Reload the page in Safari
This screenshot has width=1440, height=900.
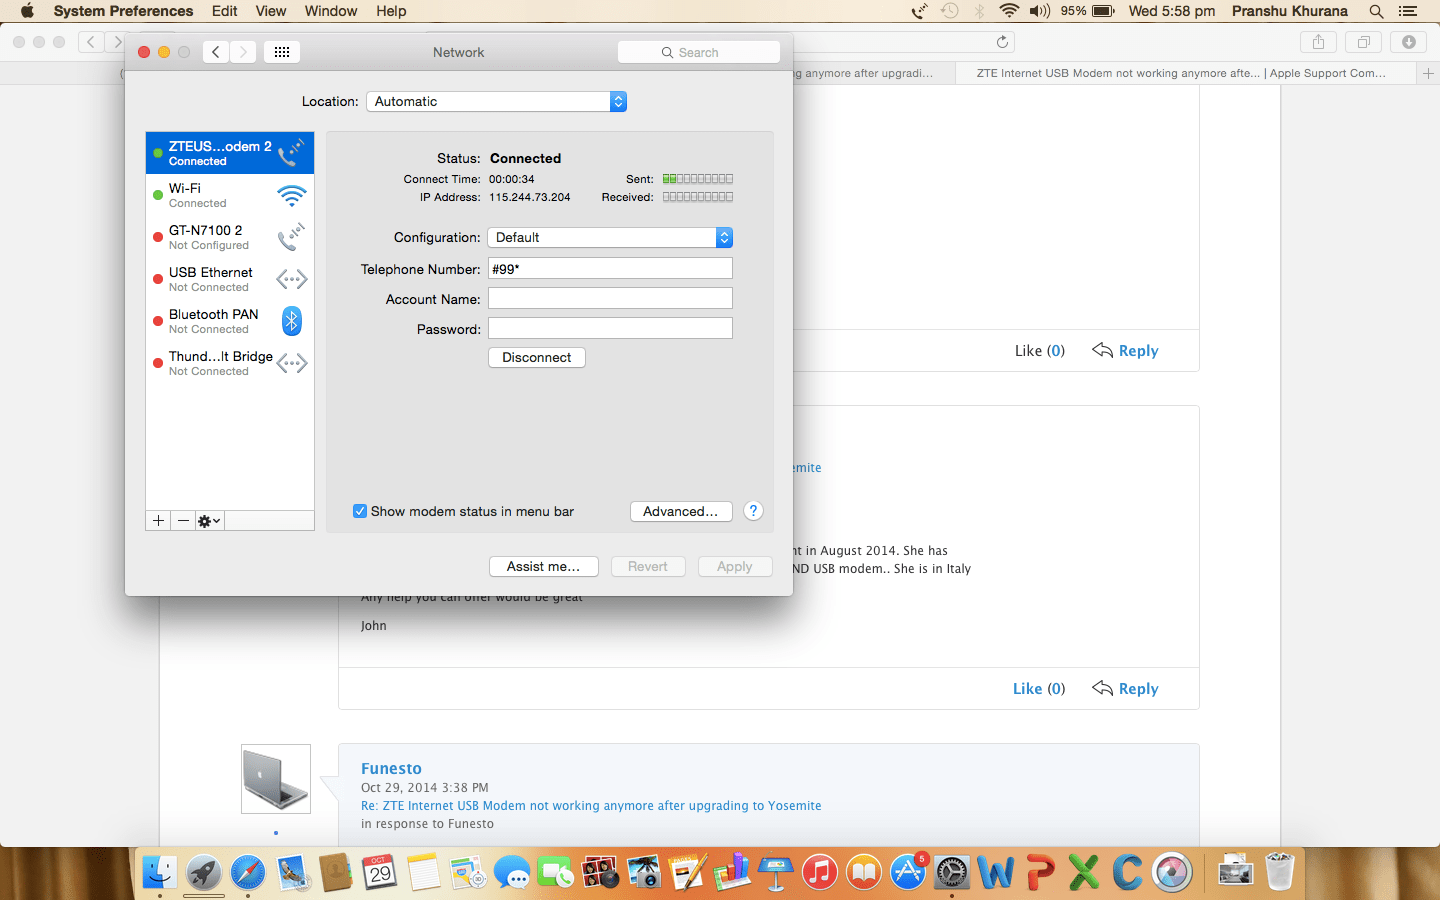click(1002, 42)
